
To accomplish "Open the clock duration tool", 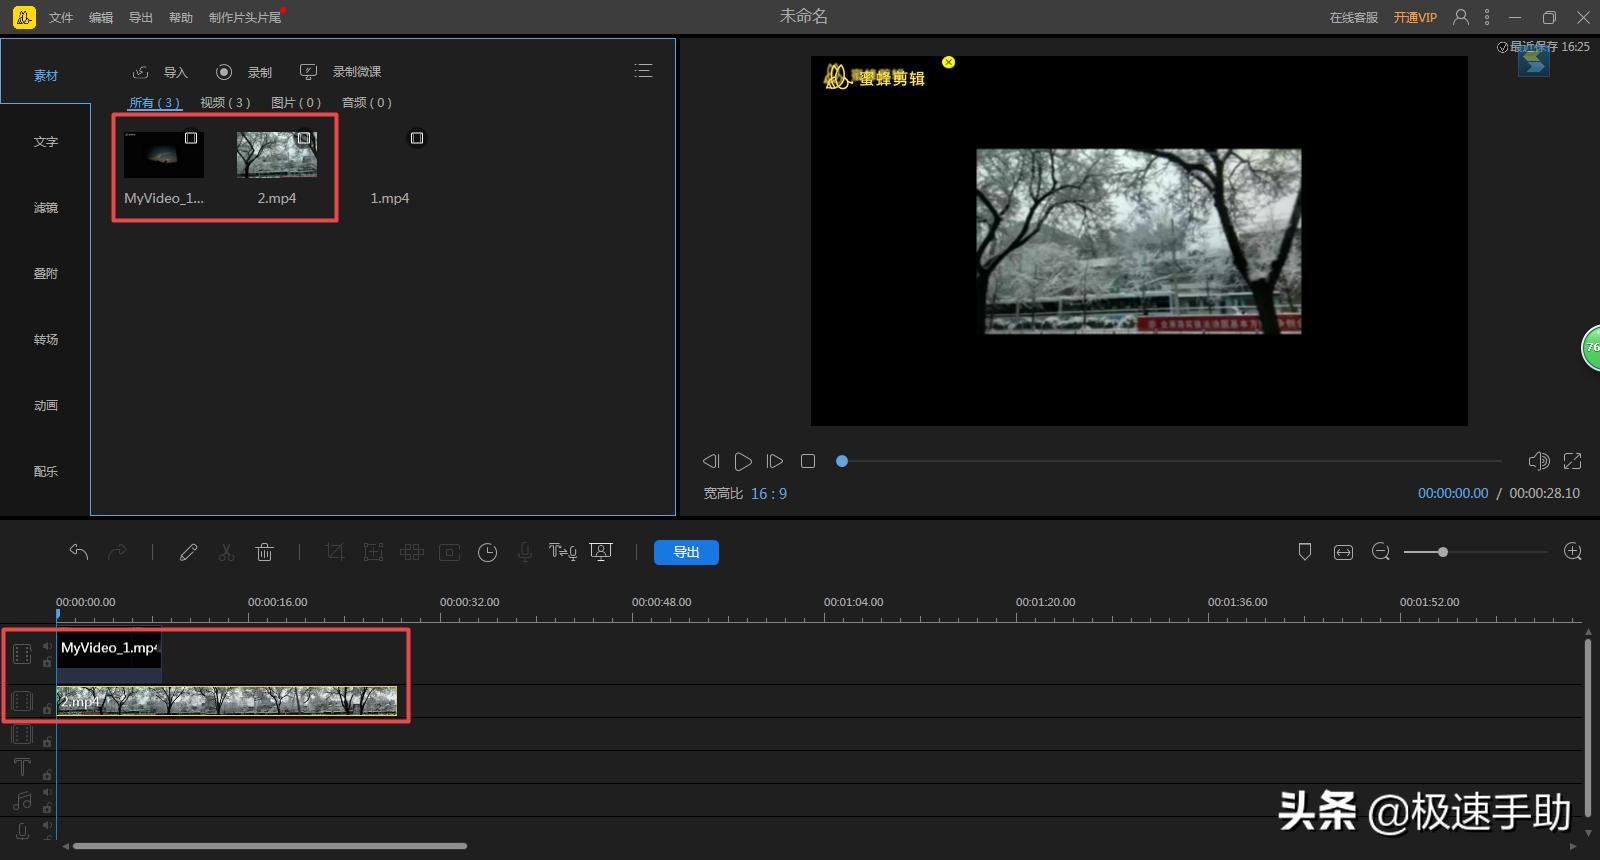I will tap(487, 552).
